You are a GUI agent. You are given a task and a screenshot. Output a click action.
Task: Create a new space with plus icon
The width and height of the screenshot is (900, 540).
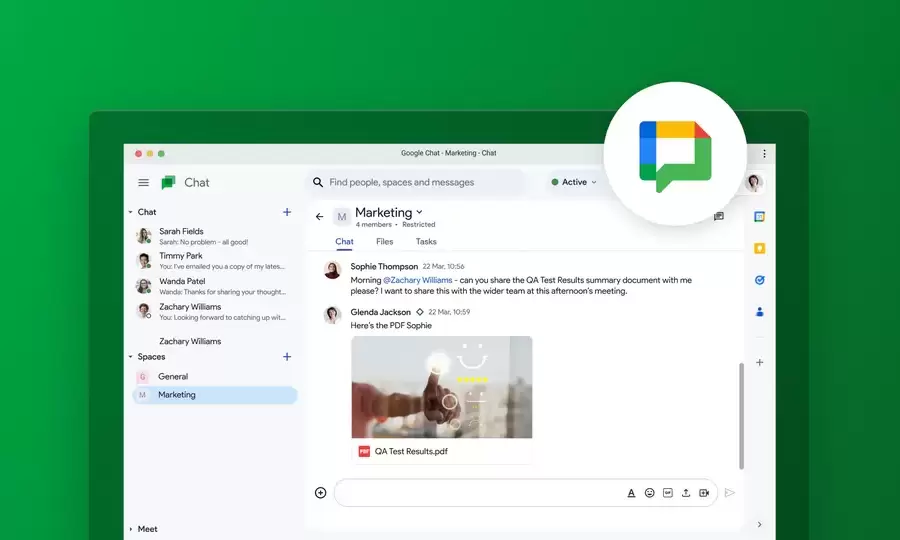pyautogui.click(x=287, y=357)
